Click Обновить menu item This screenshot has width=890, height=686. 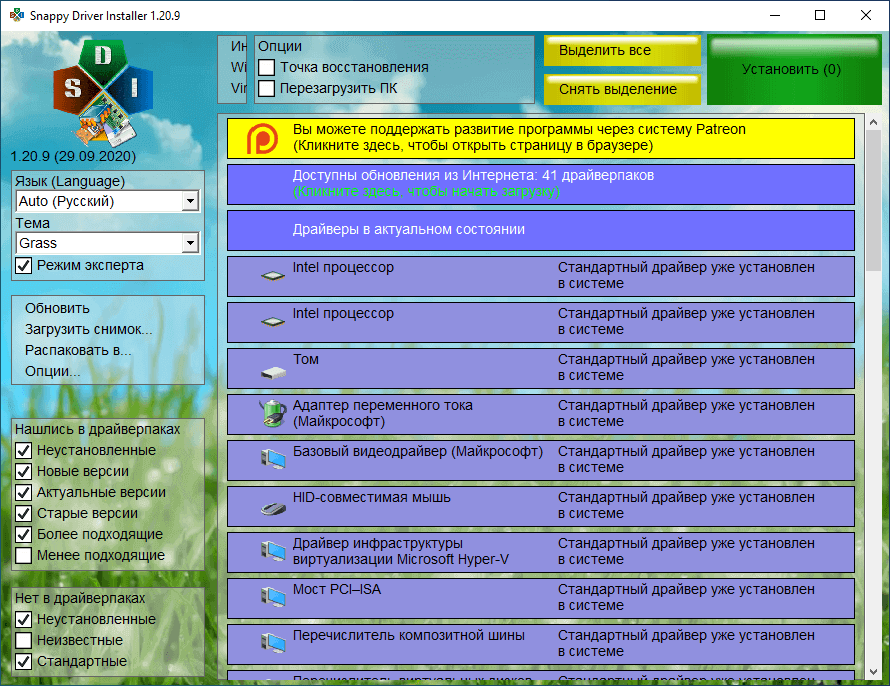[57, 309]
